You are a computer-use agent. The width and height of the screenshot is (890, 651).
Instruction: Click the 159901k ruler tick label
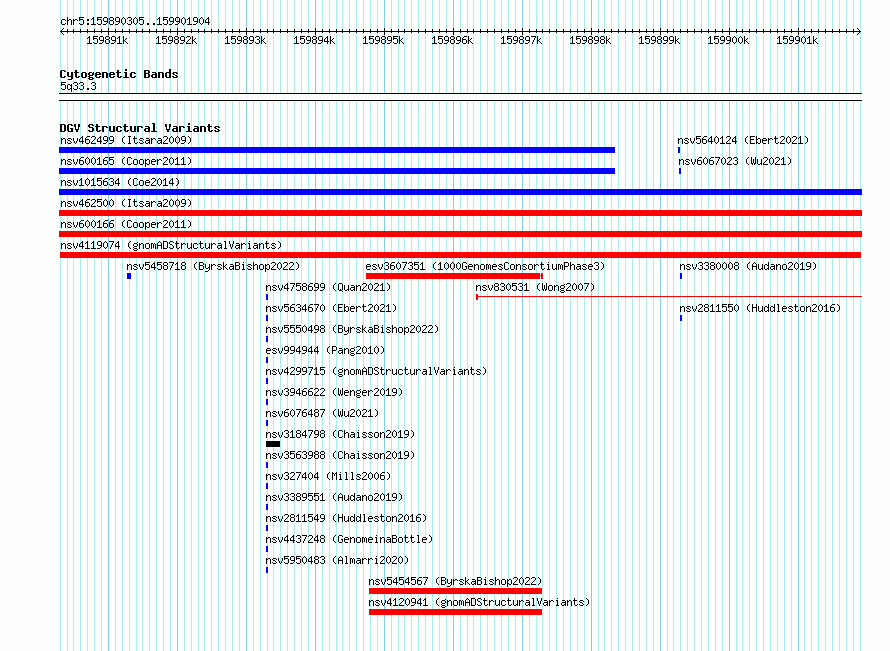pyautogui.click(x=797, y=40)
